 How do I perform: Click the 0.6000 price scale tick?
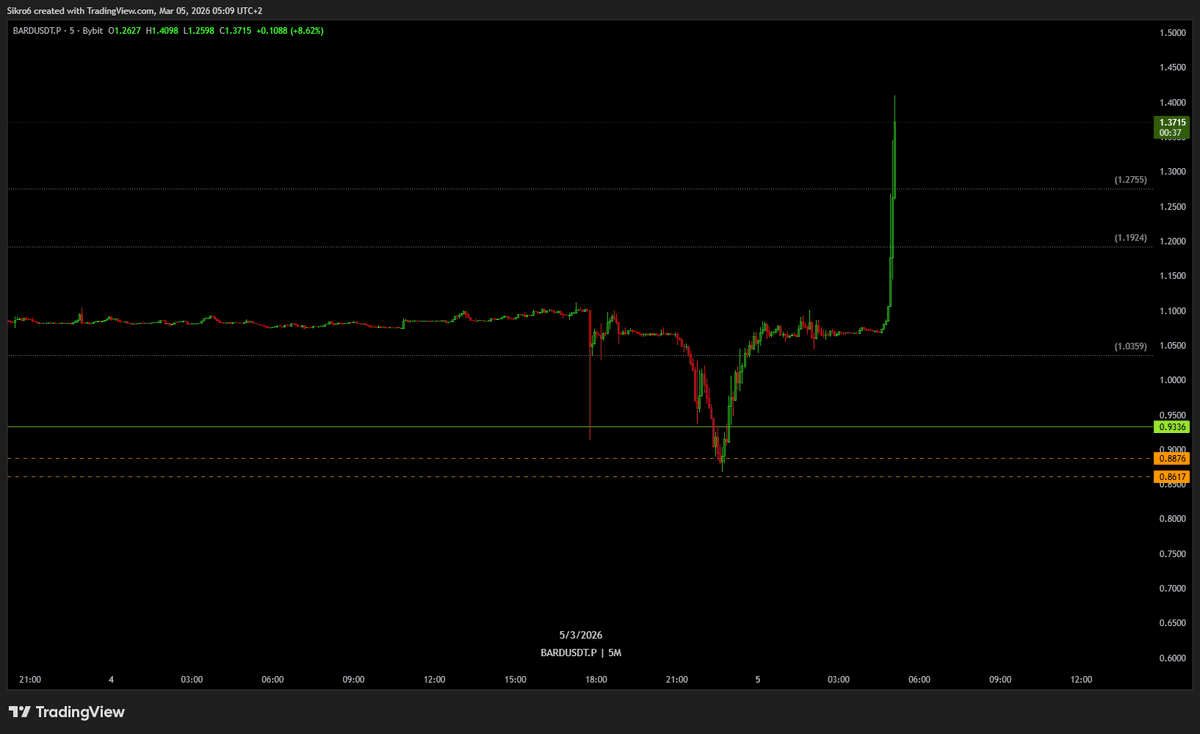pos(1173,658)
